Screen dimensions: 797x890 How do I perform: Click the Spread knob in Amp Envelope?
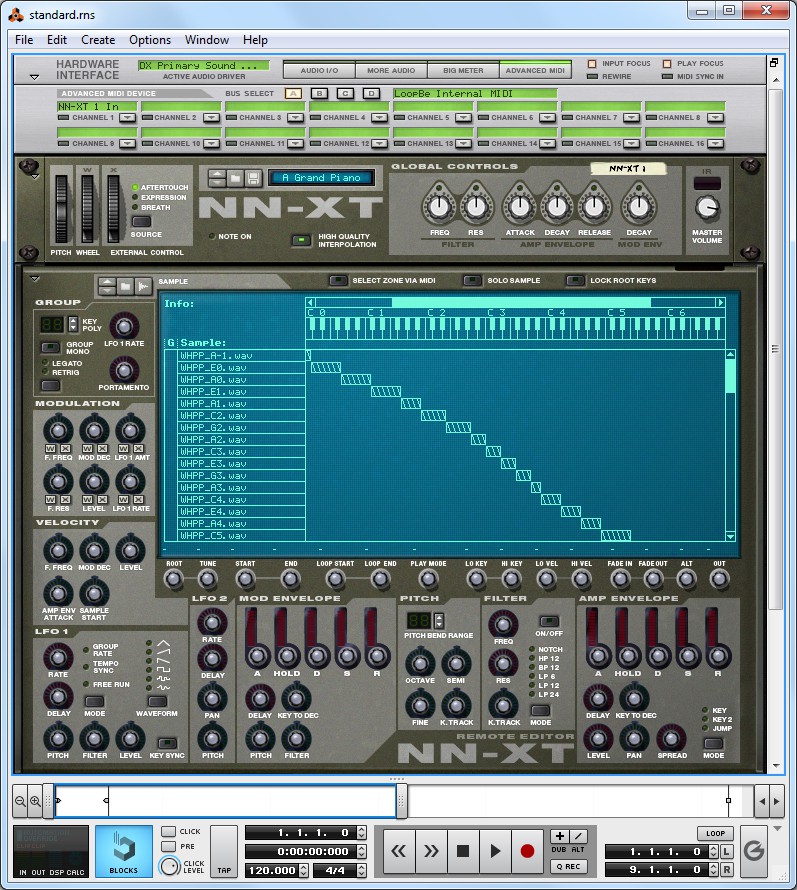[x=672, y=738]
